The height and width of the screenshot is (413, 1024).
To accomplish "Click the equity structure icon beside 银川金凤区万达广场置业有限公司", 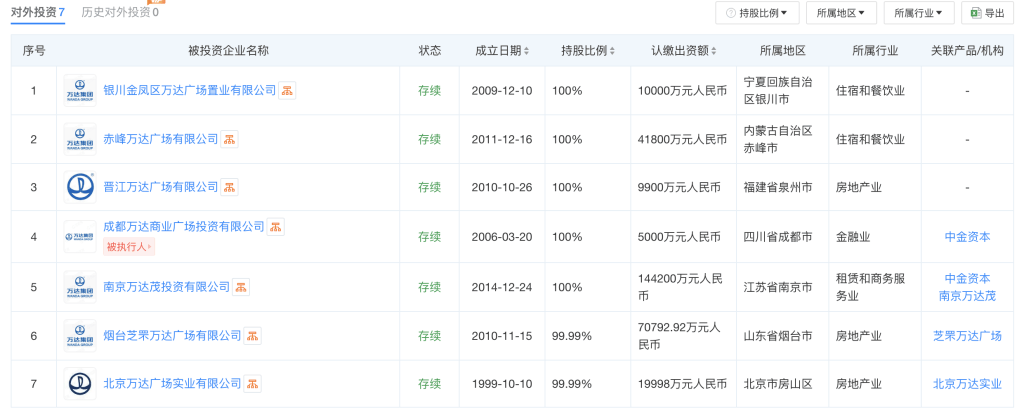I will (x=287, y=91).
